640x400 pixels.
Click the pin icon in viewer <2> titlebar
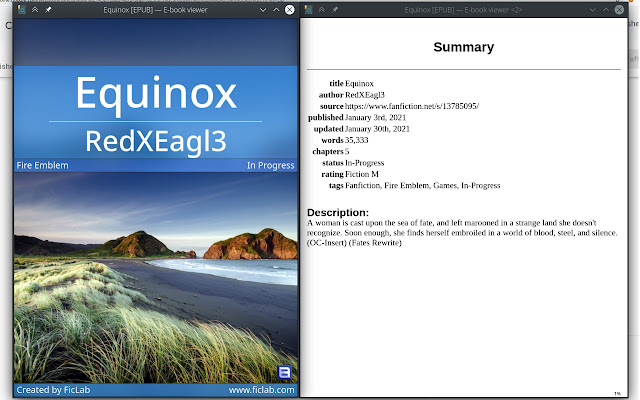click(x=335, y=9)
